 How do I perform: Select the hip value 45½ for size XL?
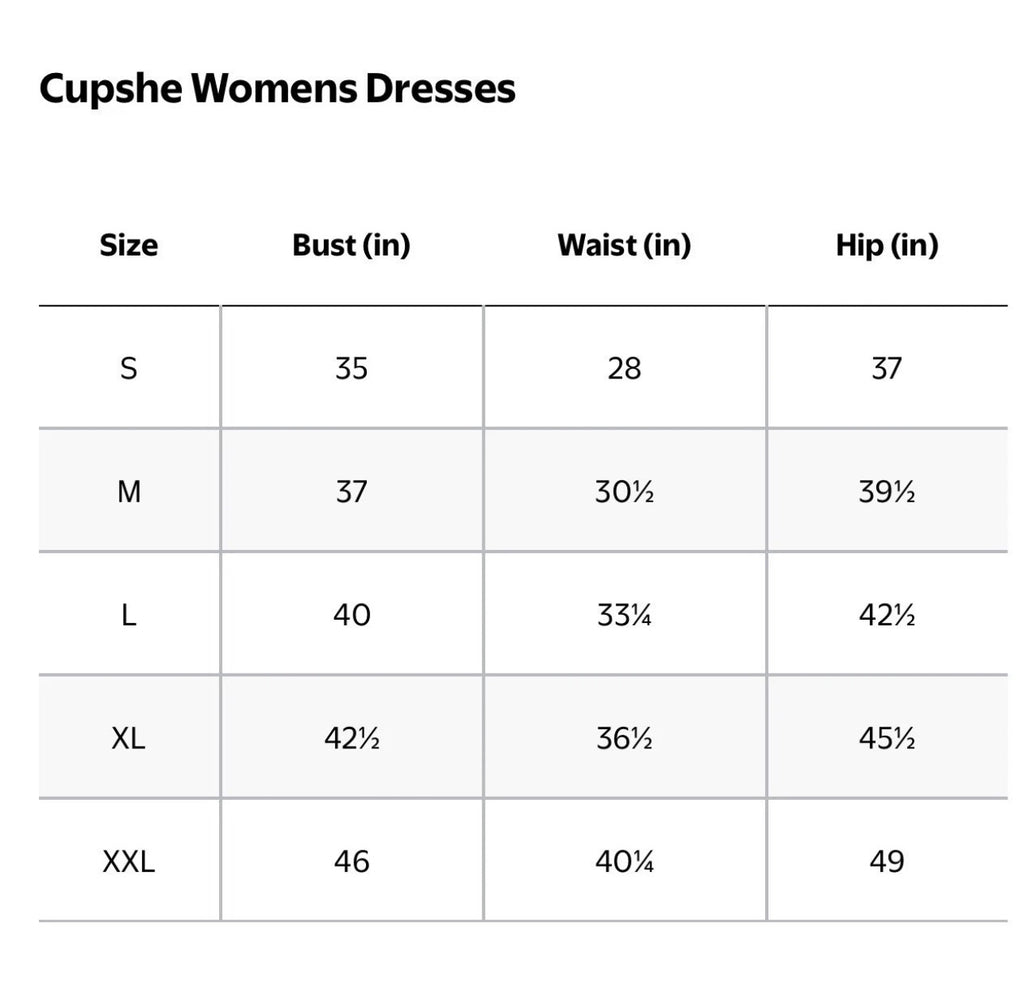(887, 738)
